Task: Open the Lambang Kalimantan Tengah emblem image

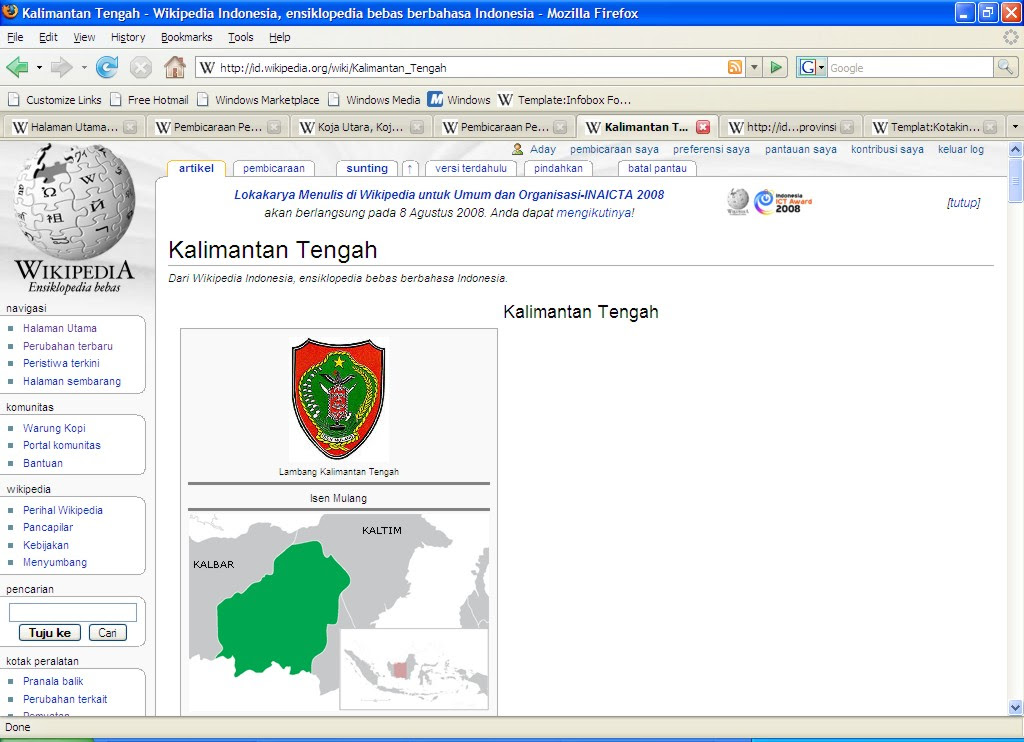Action: pos(338,398)
